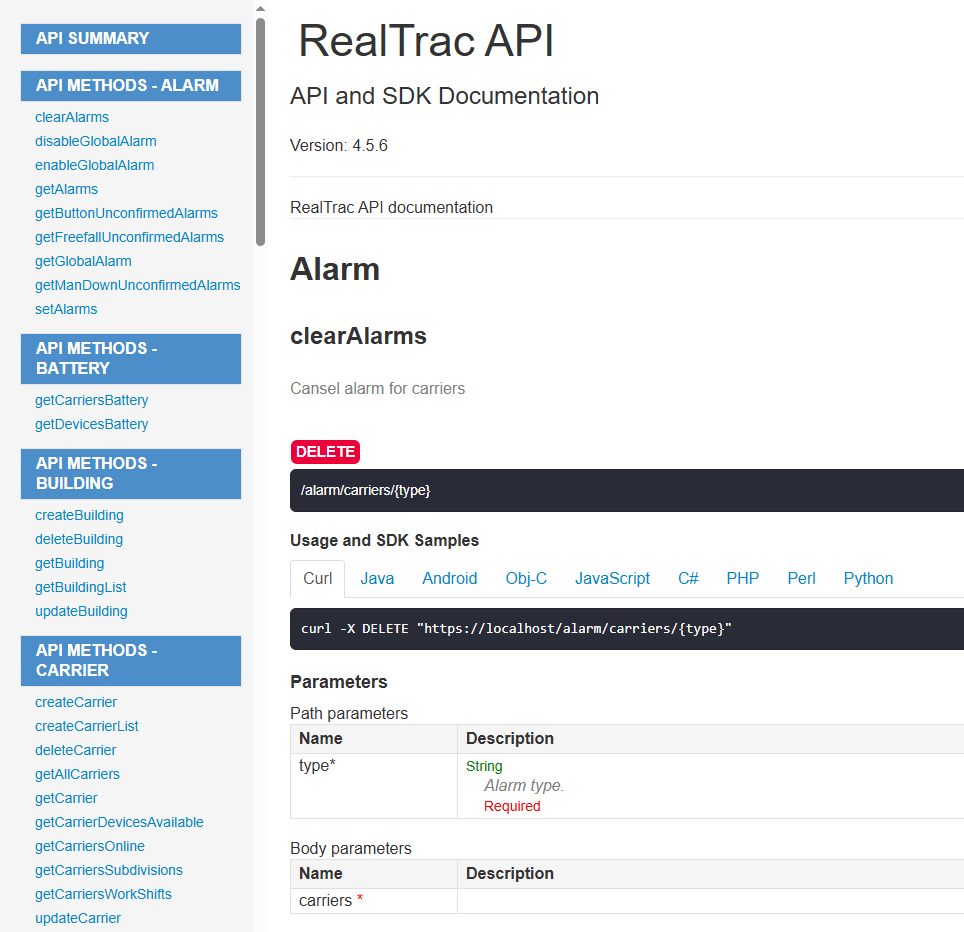Navigate to createBuilding in the sidebar
The width and height of the screenshot is (964, 932).
79,515
